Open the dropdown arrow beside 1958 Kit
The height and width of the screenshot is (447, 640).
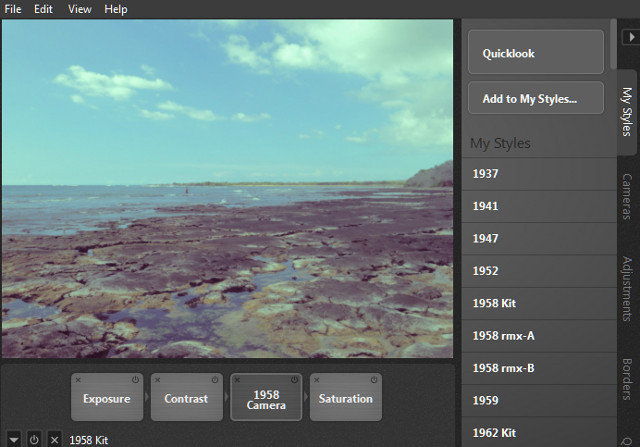(x=14, y=440)
